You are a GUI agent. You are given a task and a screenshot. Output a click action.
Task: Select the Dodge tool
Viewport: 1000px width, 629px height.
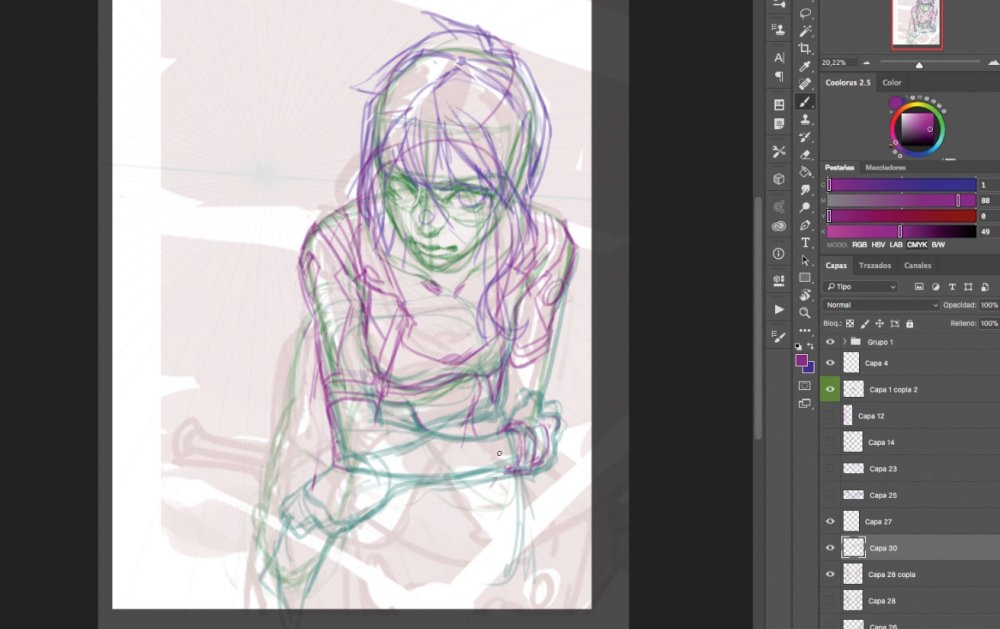coord(805,207)
